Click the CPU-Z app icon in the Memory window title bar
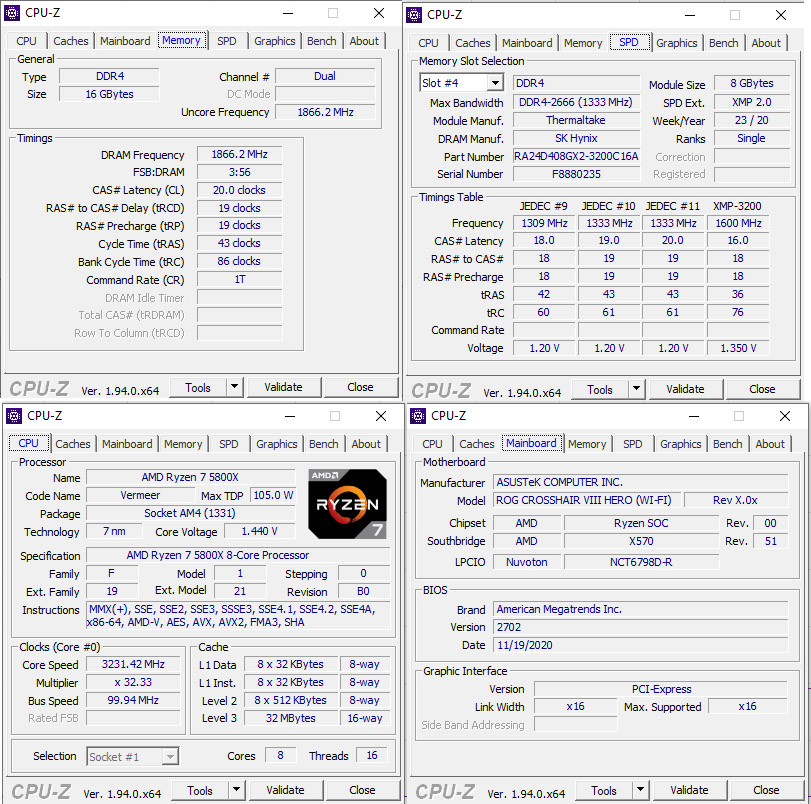The height and width of the screenshot is (804, 811). click(x=12, y=13)
